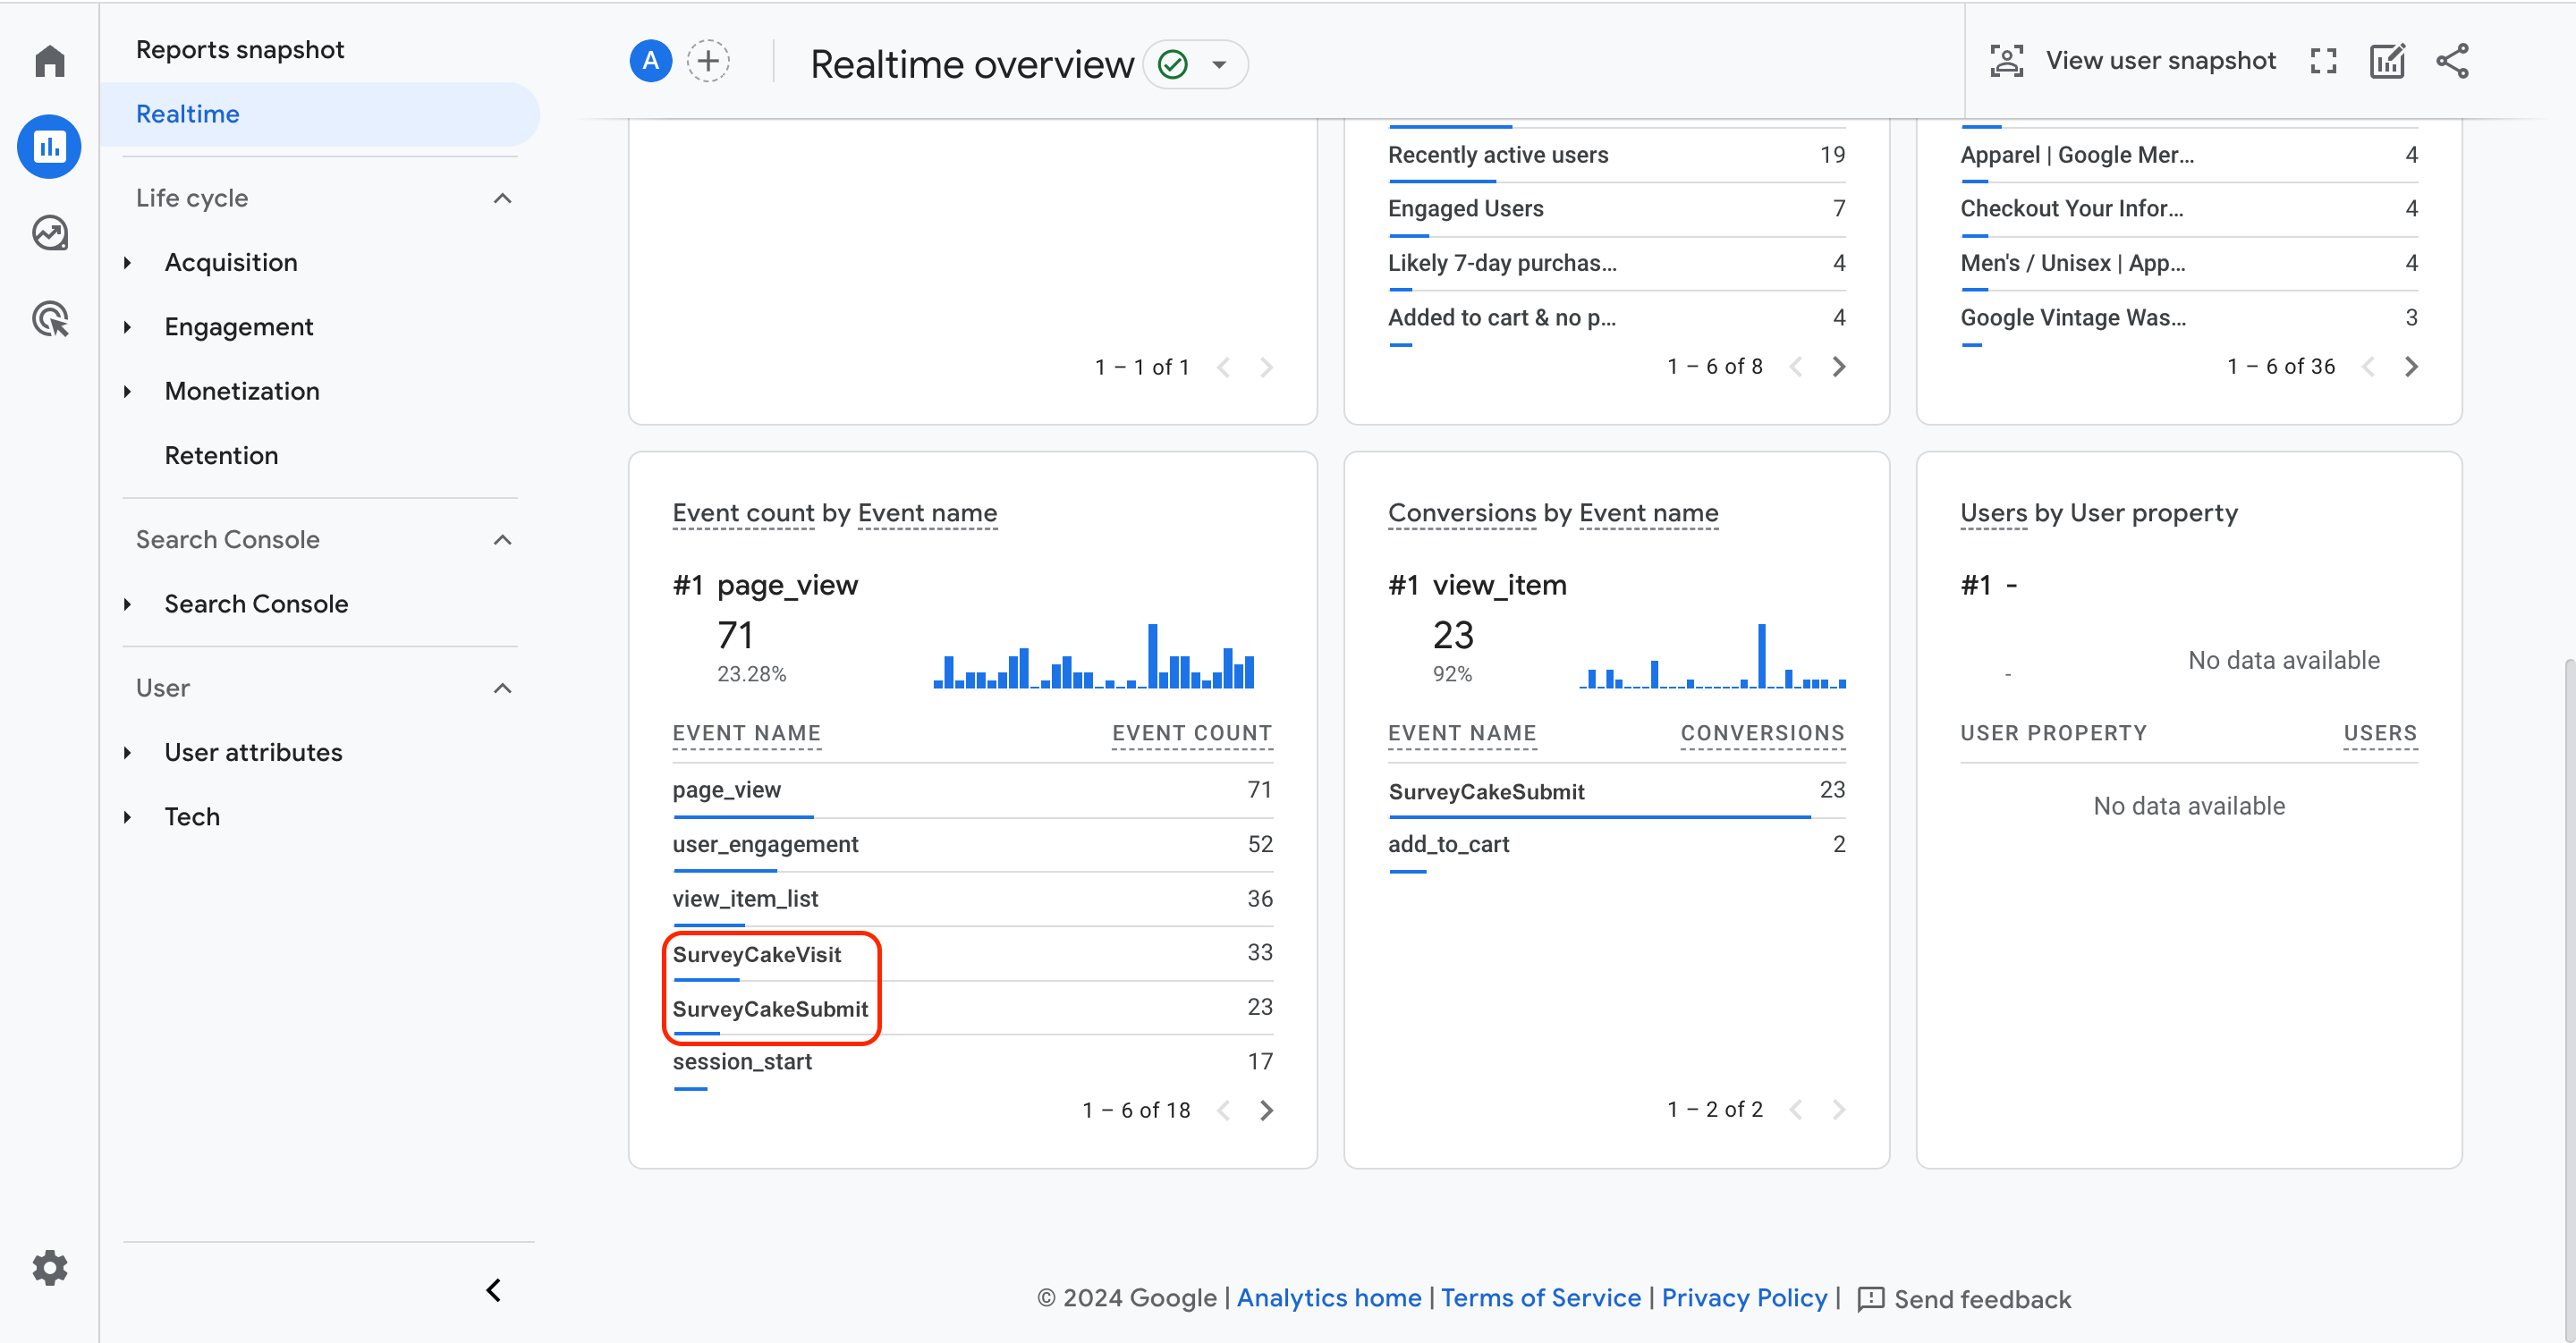Viewport: 2576px width, 1343px height.
Task: Select the SurveyCakeVisit event row
Action: tap(972, 954)
